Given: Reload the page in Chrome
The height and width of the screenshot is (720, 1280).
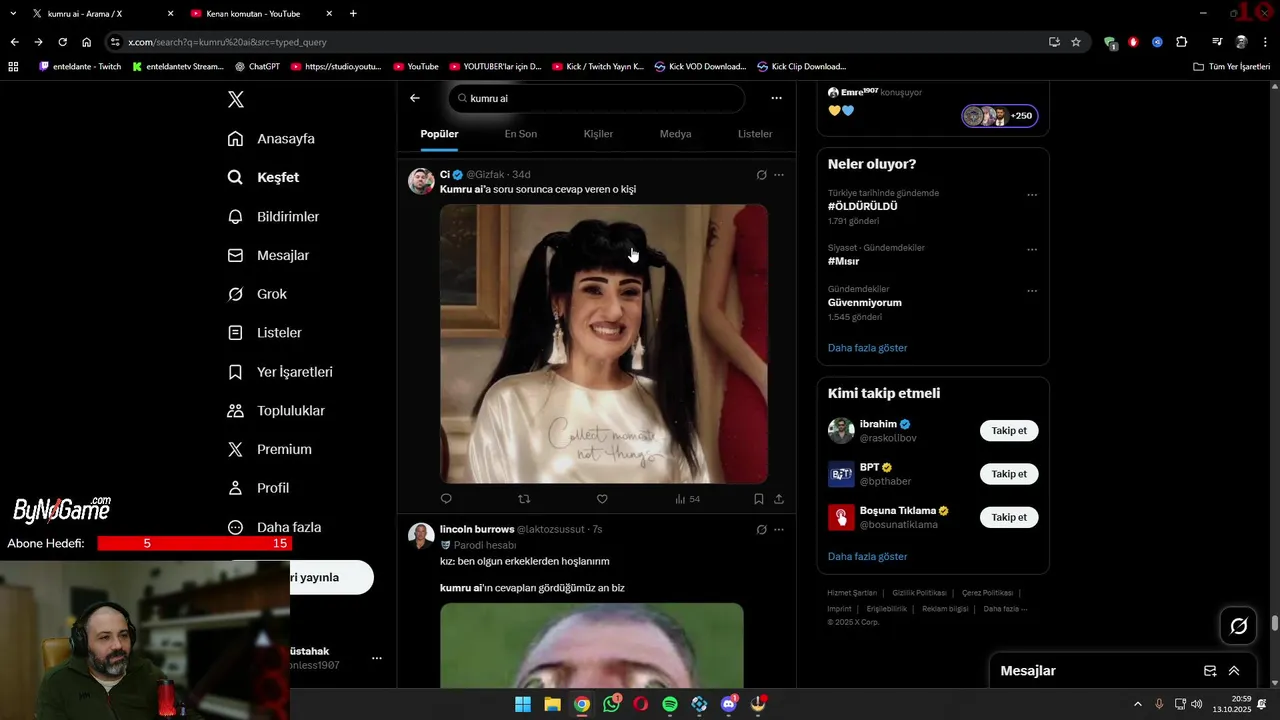Looking at the screenshot, I should pyautogui.click(x=62, y=42).
